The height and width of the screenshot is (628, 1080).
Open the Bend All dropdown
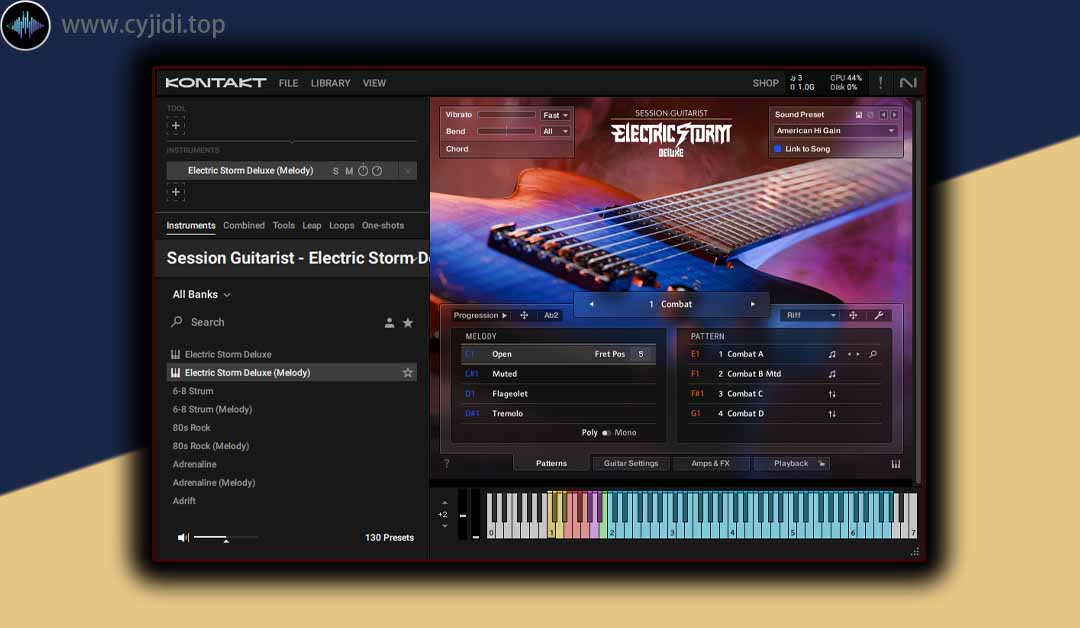click(x=555, y=132)
